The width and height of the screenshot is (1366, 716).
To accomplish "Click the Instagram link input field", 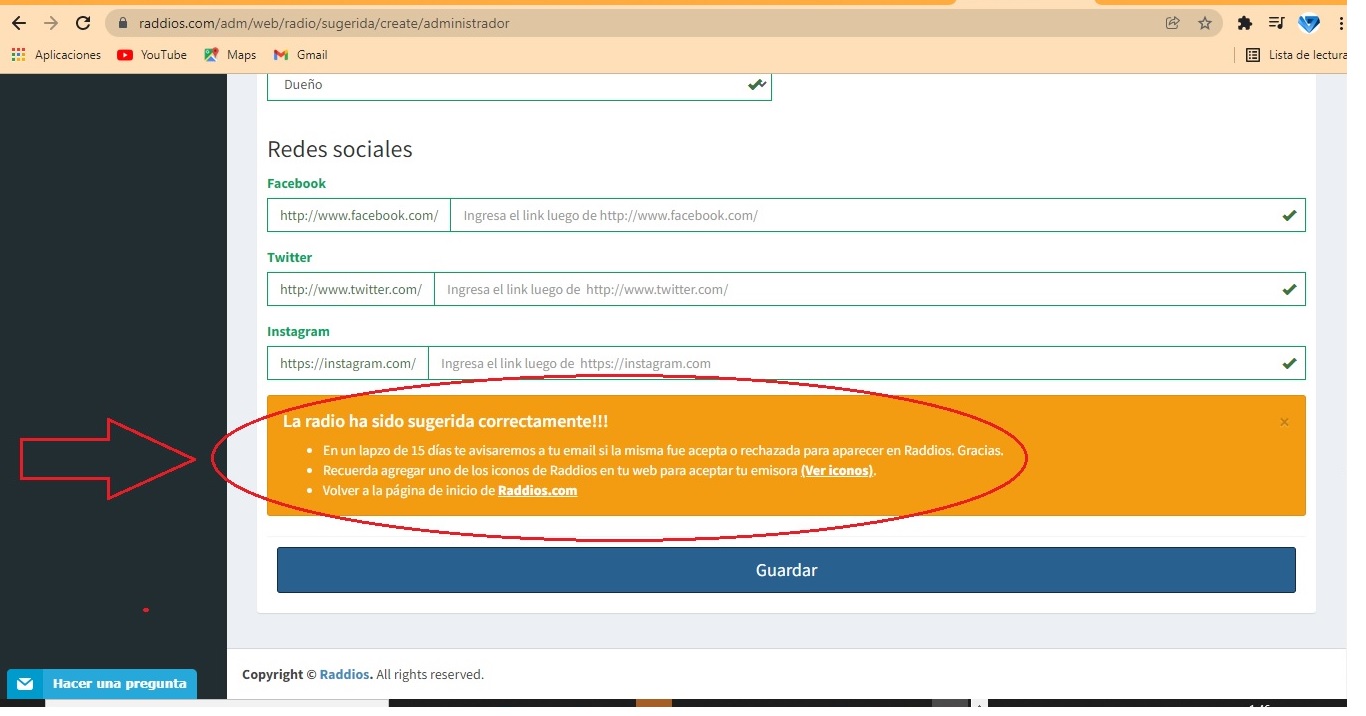I will [854, 363].
